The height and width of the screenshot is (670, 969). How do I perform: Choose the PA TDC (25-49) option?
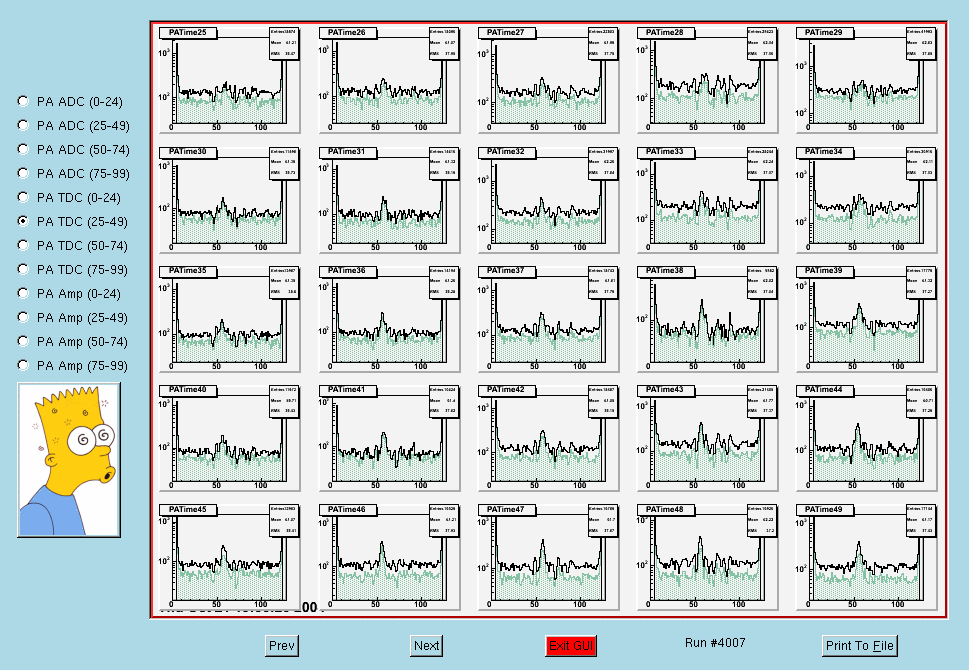pos(23,221)
